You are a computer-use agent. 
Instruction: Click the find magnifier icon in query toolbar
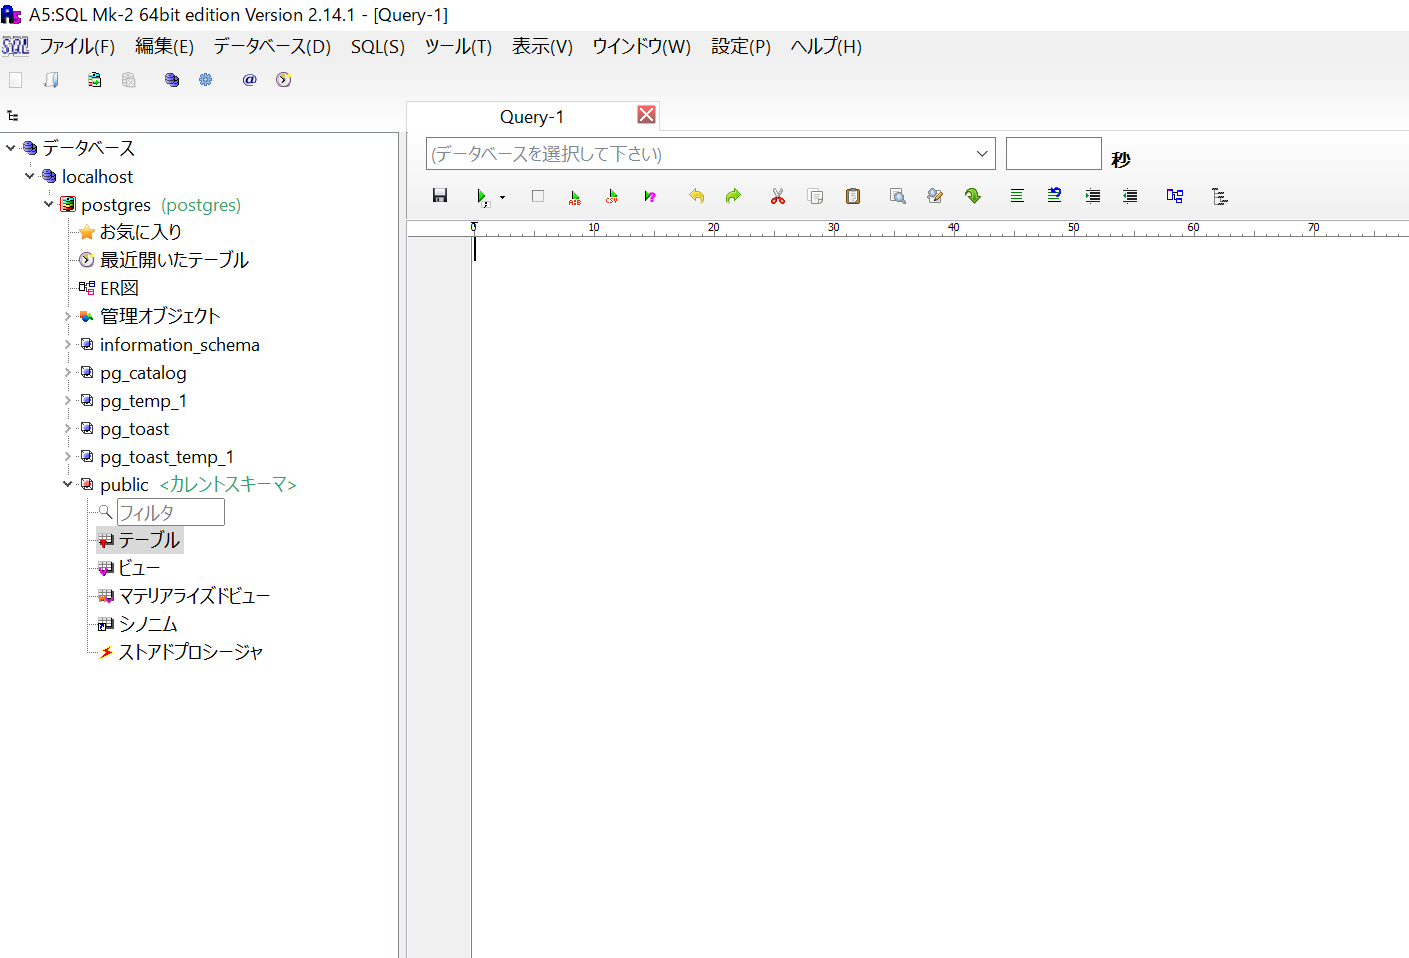click(898, 196)
